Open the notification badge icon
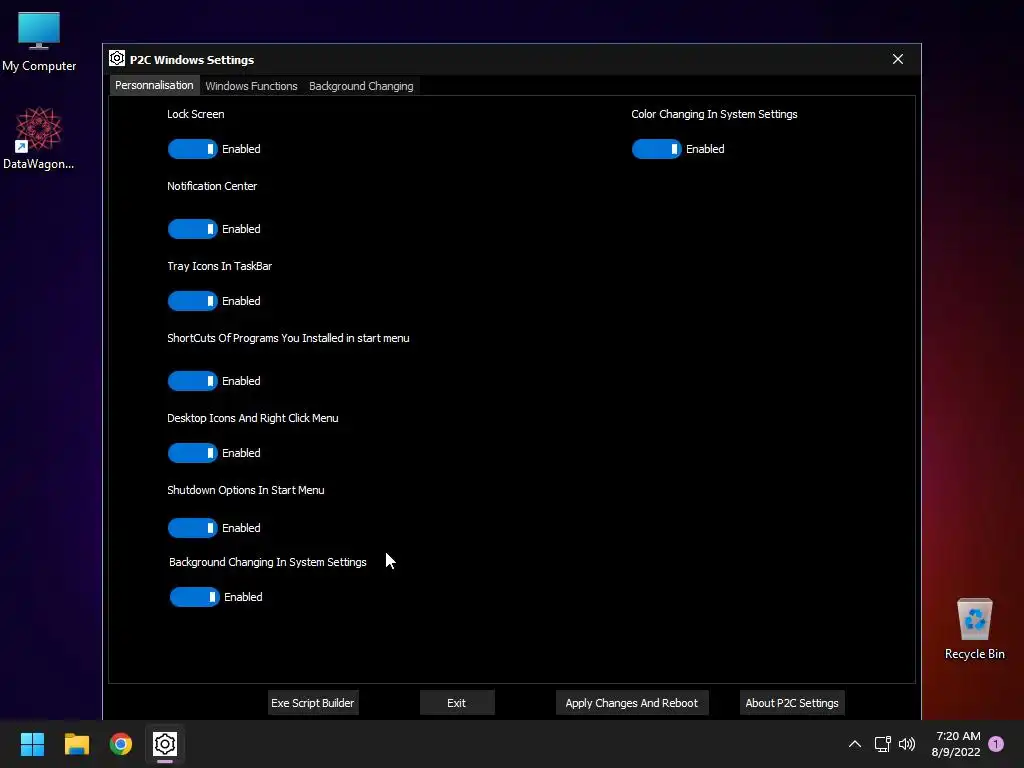1024x768 pixels. (996, 744)
